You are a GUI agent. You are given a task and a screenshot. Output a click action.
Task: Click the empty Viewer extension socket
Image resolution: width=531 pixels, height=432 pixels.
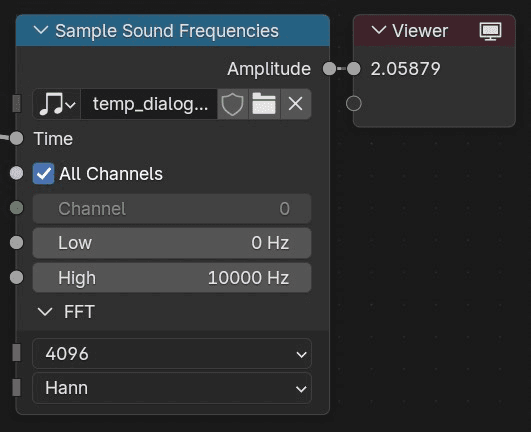pyautogui.click(x=354, y=104)
